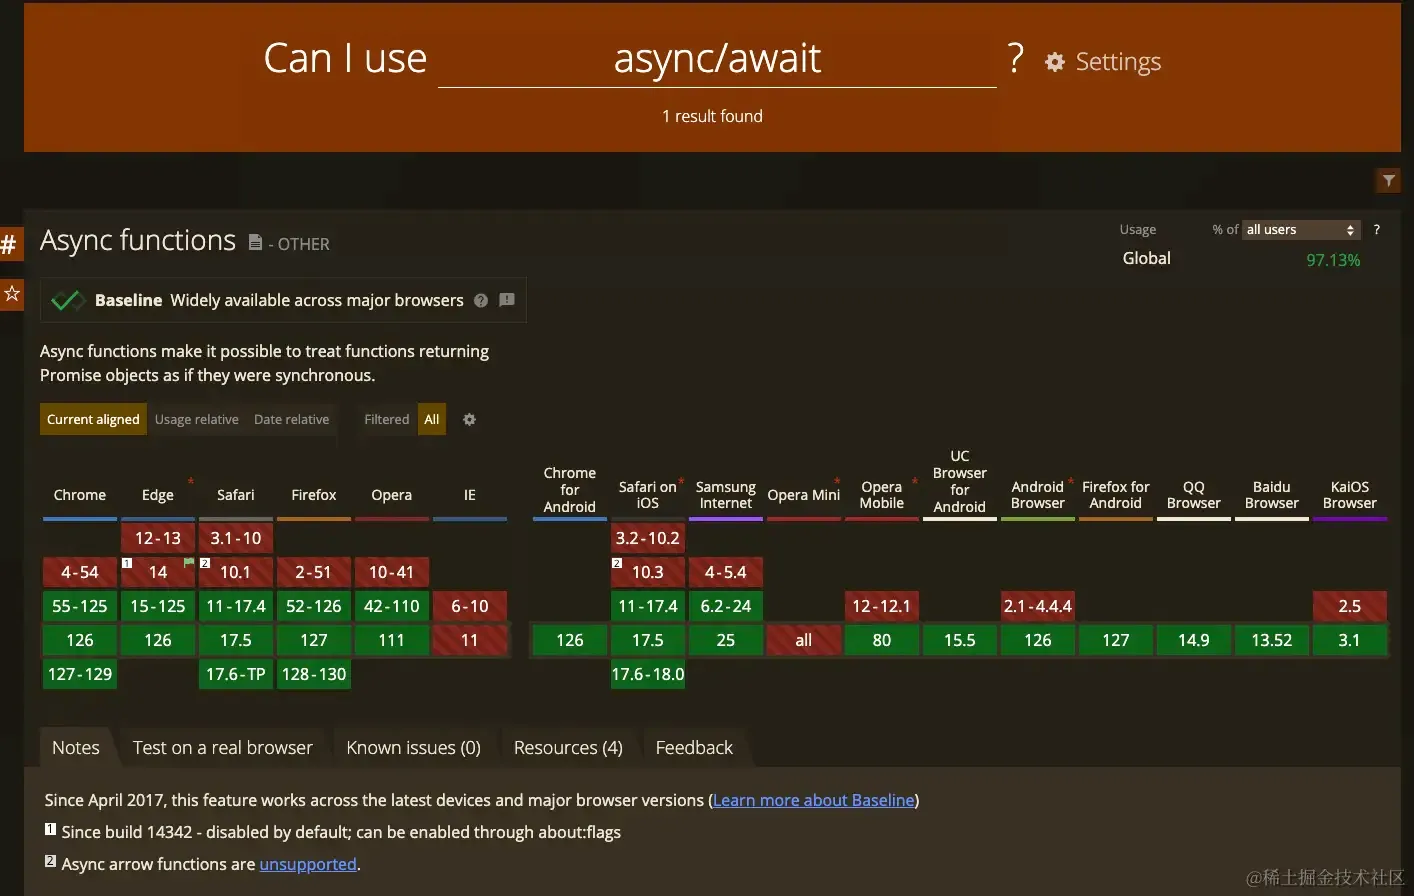Image resolution: width=1414 pixels, height=896 pixels.
Task: Click the Edge column header
Action: coord(158,495)
